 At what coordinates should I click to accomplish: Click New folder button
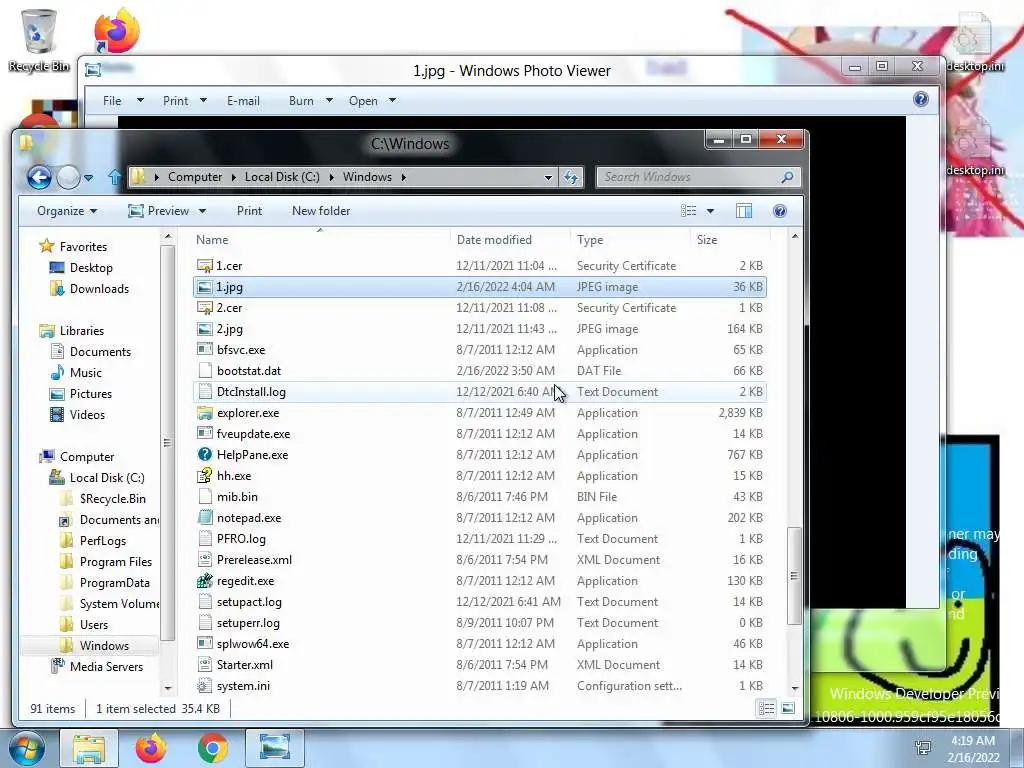[321, 211]
